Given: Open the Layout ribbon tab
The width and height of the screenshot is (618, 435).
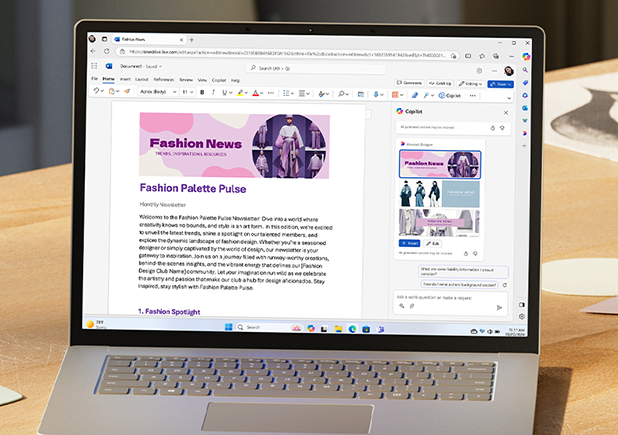Looking at the screenshot, I should point(141,79).
